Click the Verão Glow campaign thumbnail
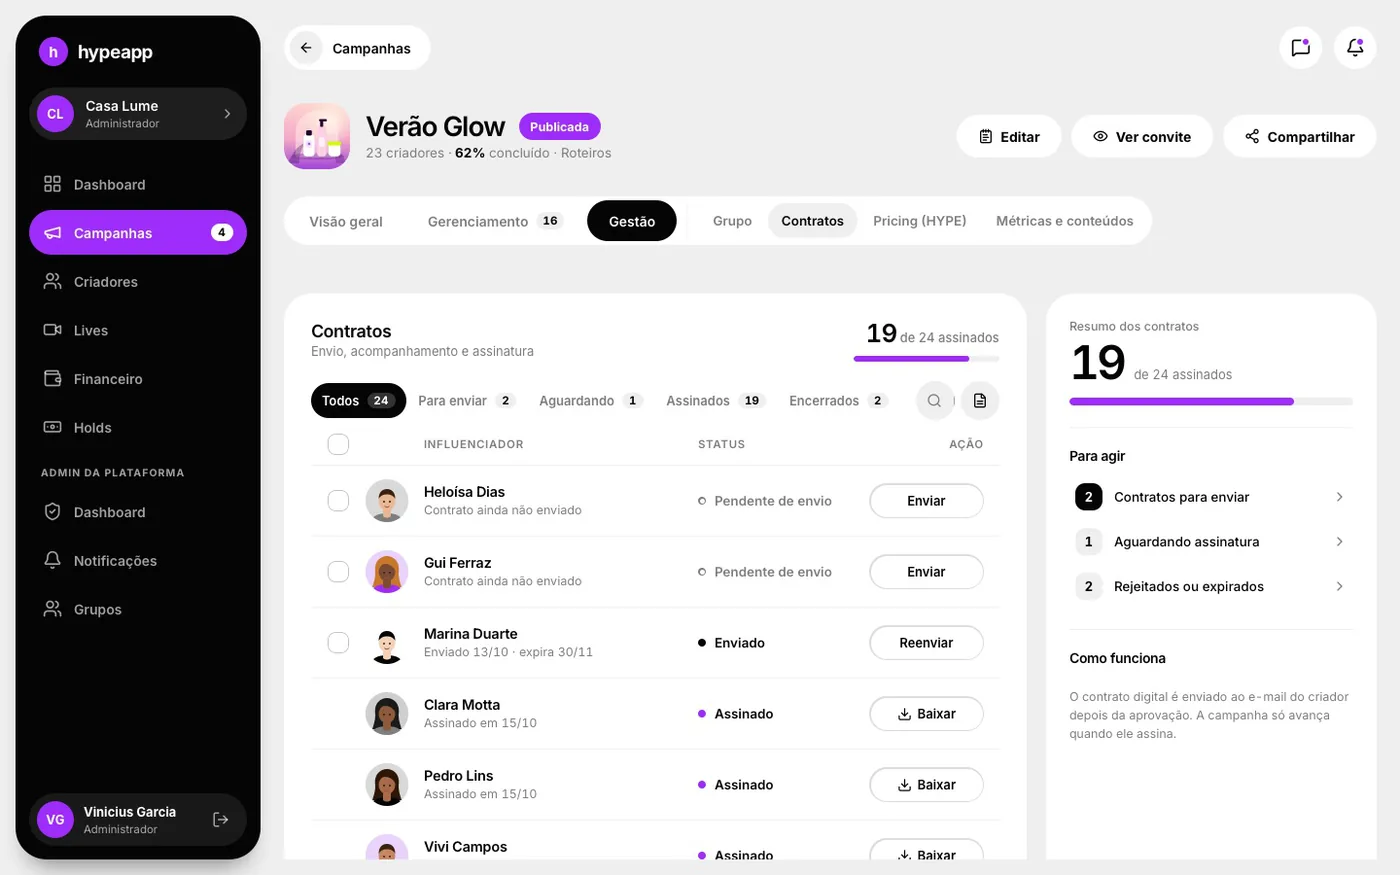Screen dimensions: 1400x875 (317, 136)
